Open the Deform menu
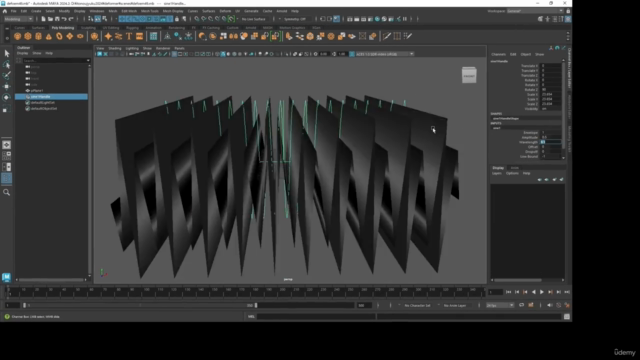Screen dimensions: 640x360 [225, 11]
